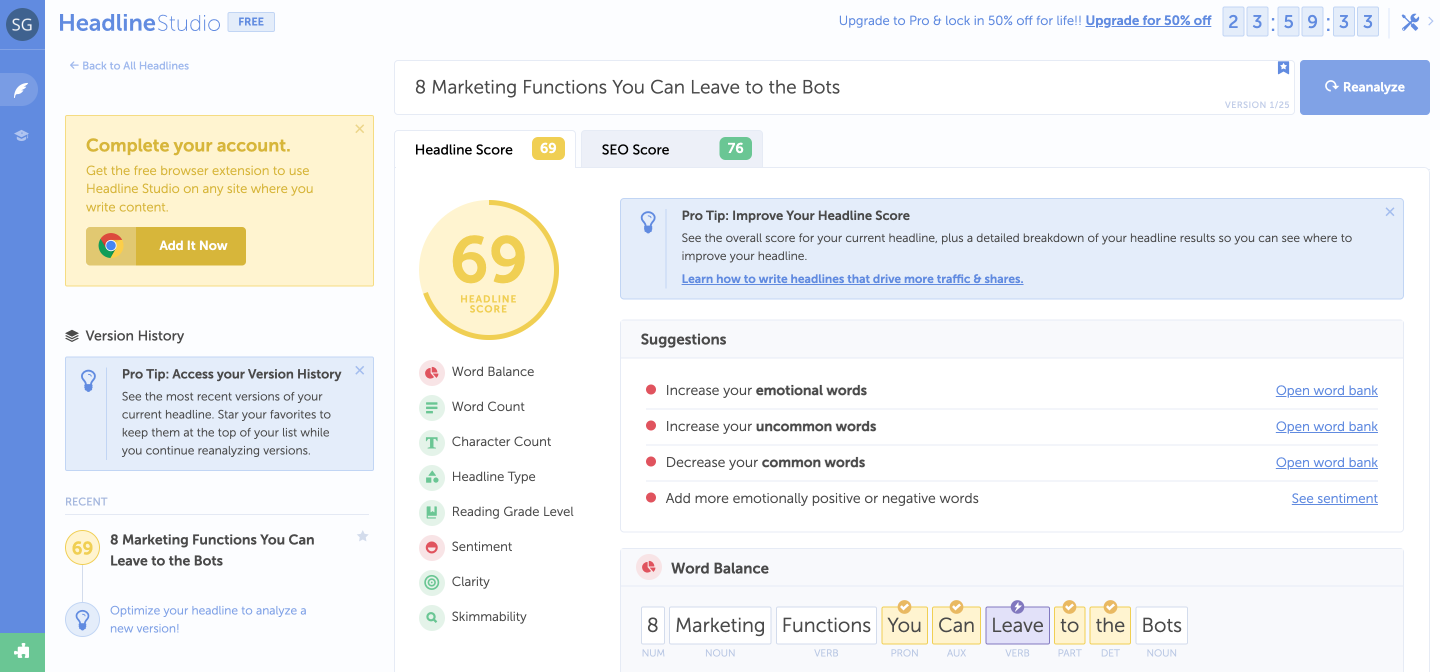Select the word 'You' in Word Balance
This screenshot has width=1440, height=672.
coord(904,625)
